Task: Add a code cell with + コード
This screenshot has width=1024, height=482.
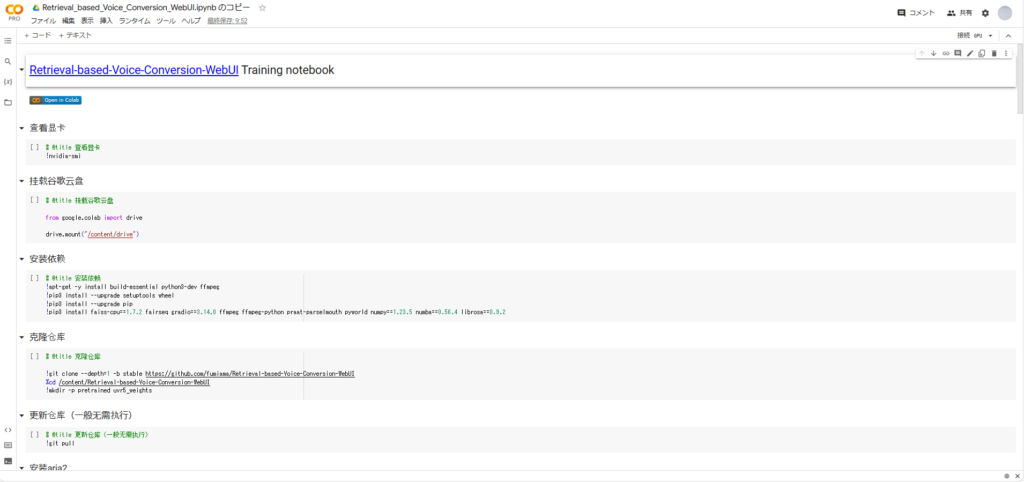Action: tap(37, 35)
